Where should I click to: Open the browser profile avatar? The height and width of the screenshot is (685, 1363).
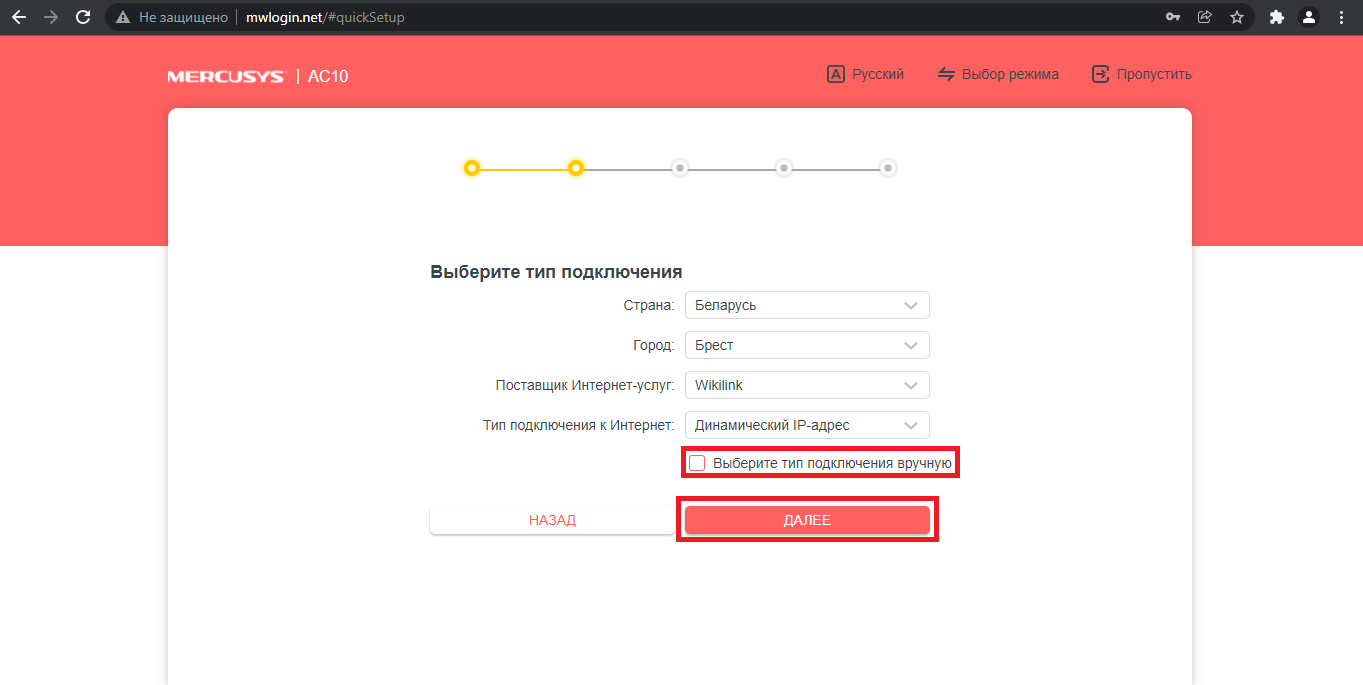pos(1308,17)
